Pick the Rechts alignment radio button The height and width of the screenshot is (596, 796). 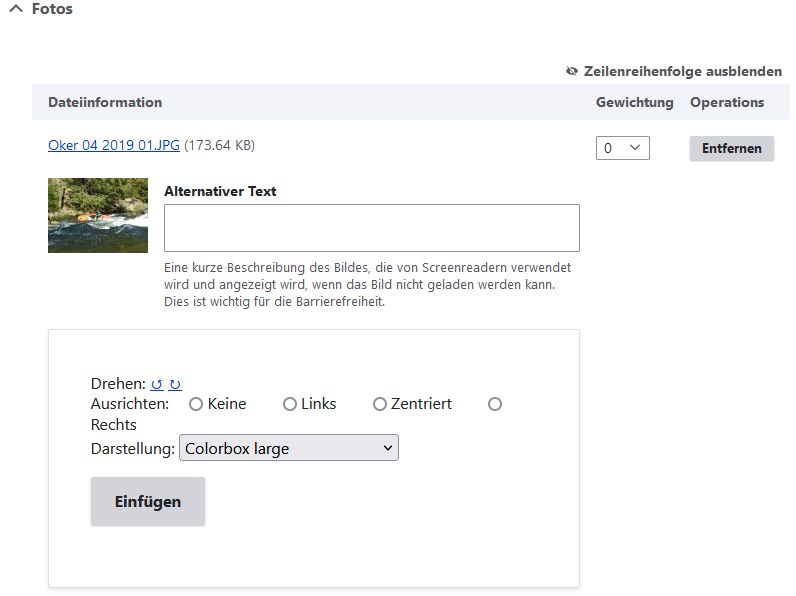click(494, 404)
